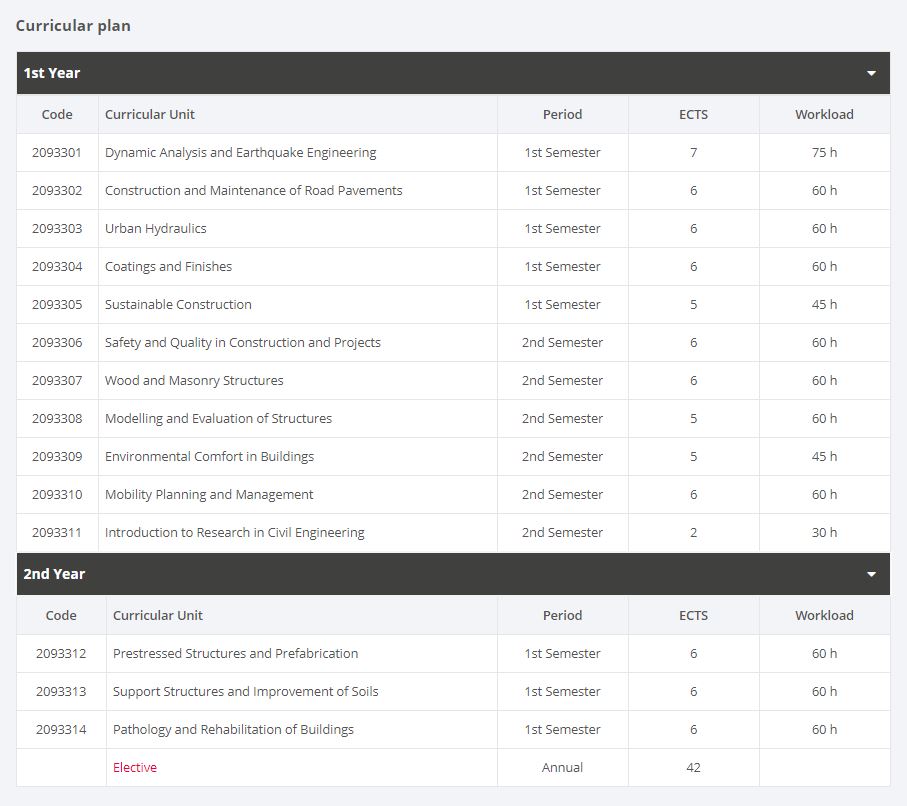Click code 2093303
The image size is (907, 806).
[x=57, y=229]
